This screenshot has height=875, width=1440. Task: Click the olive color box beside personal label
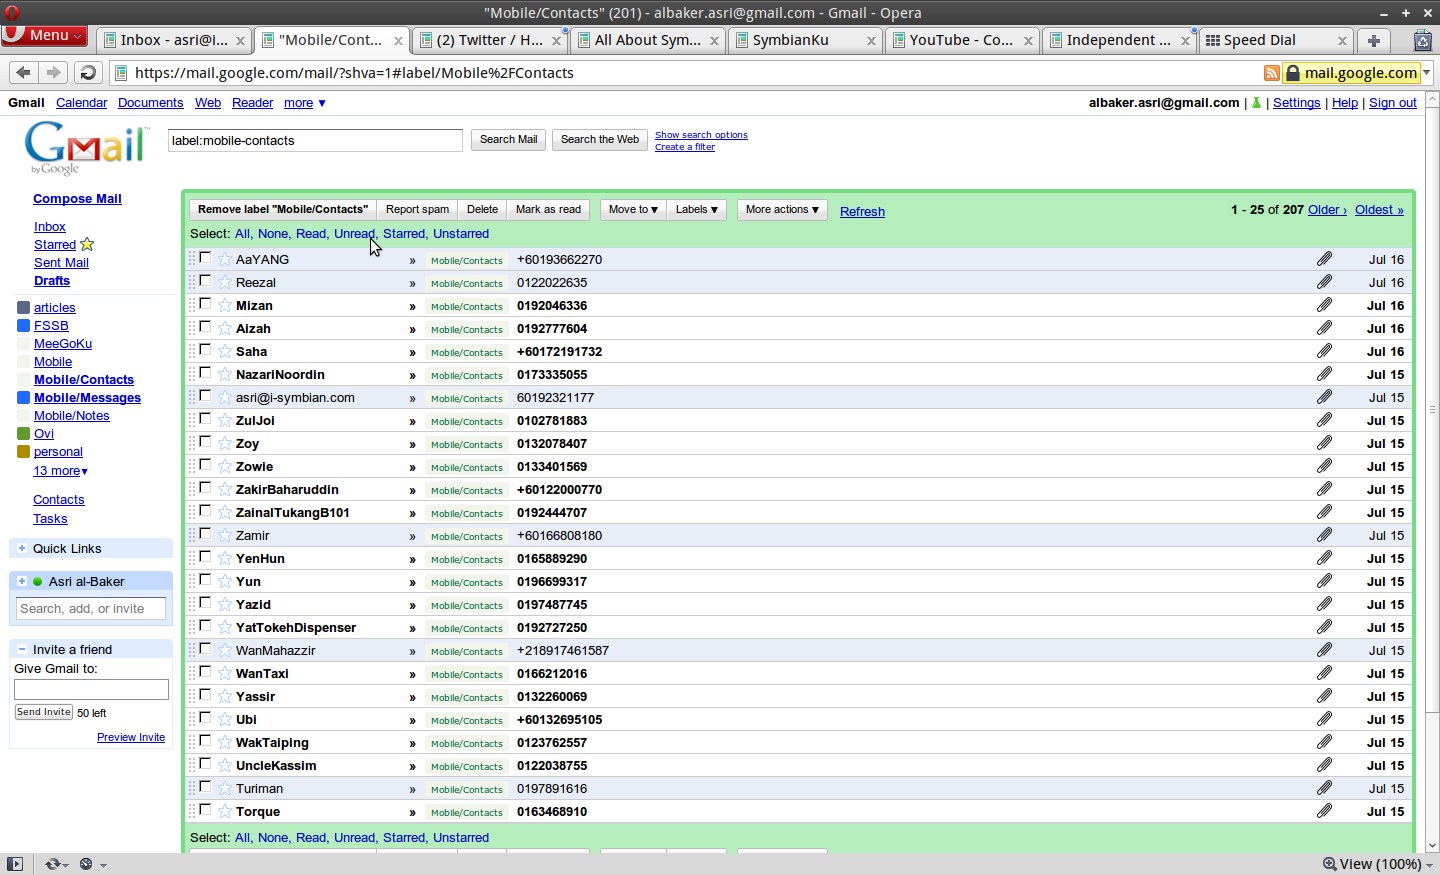pos(24,451)
